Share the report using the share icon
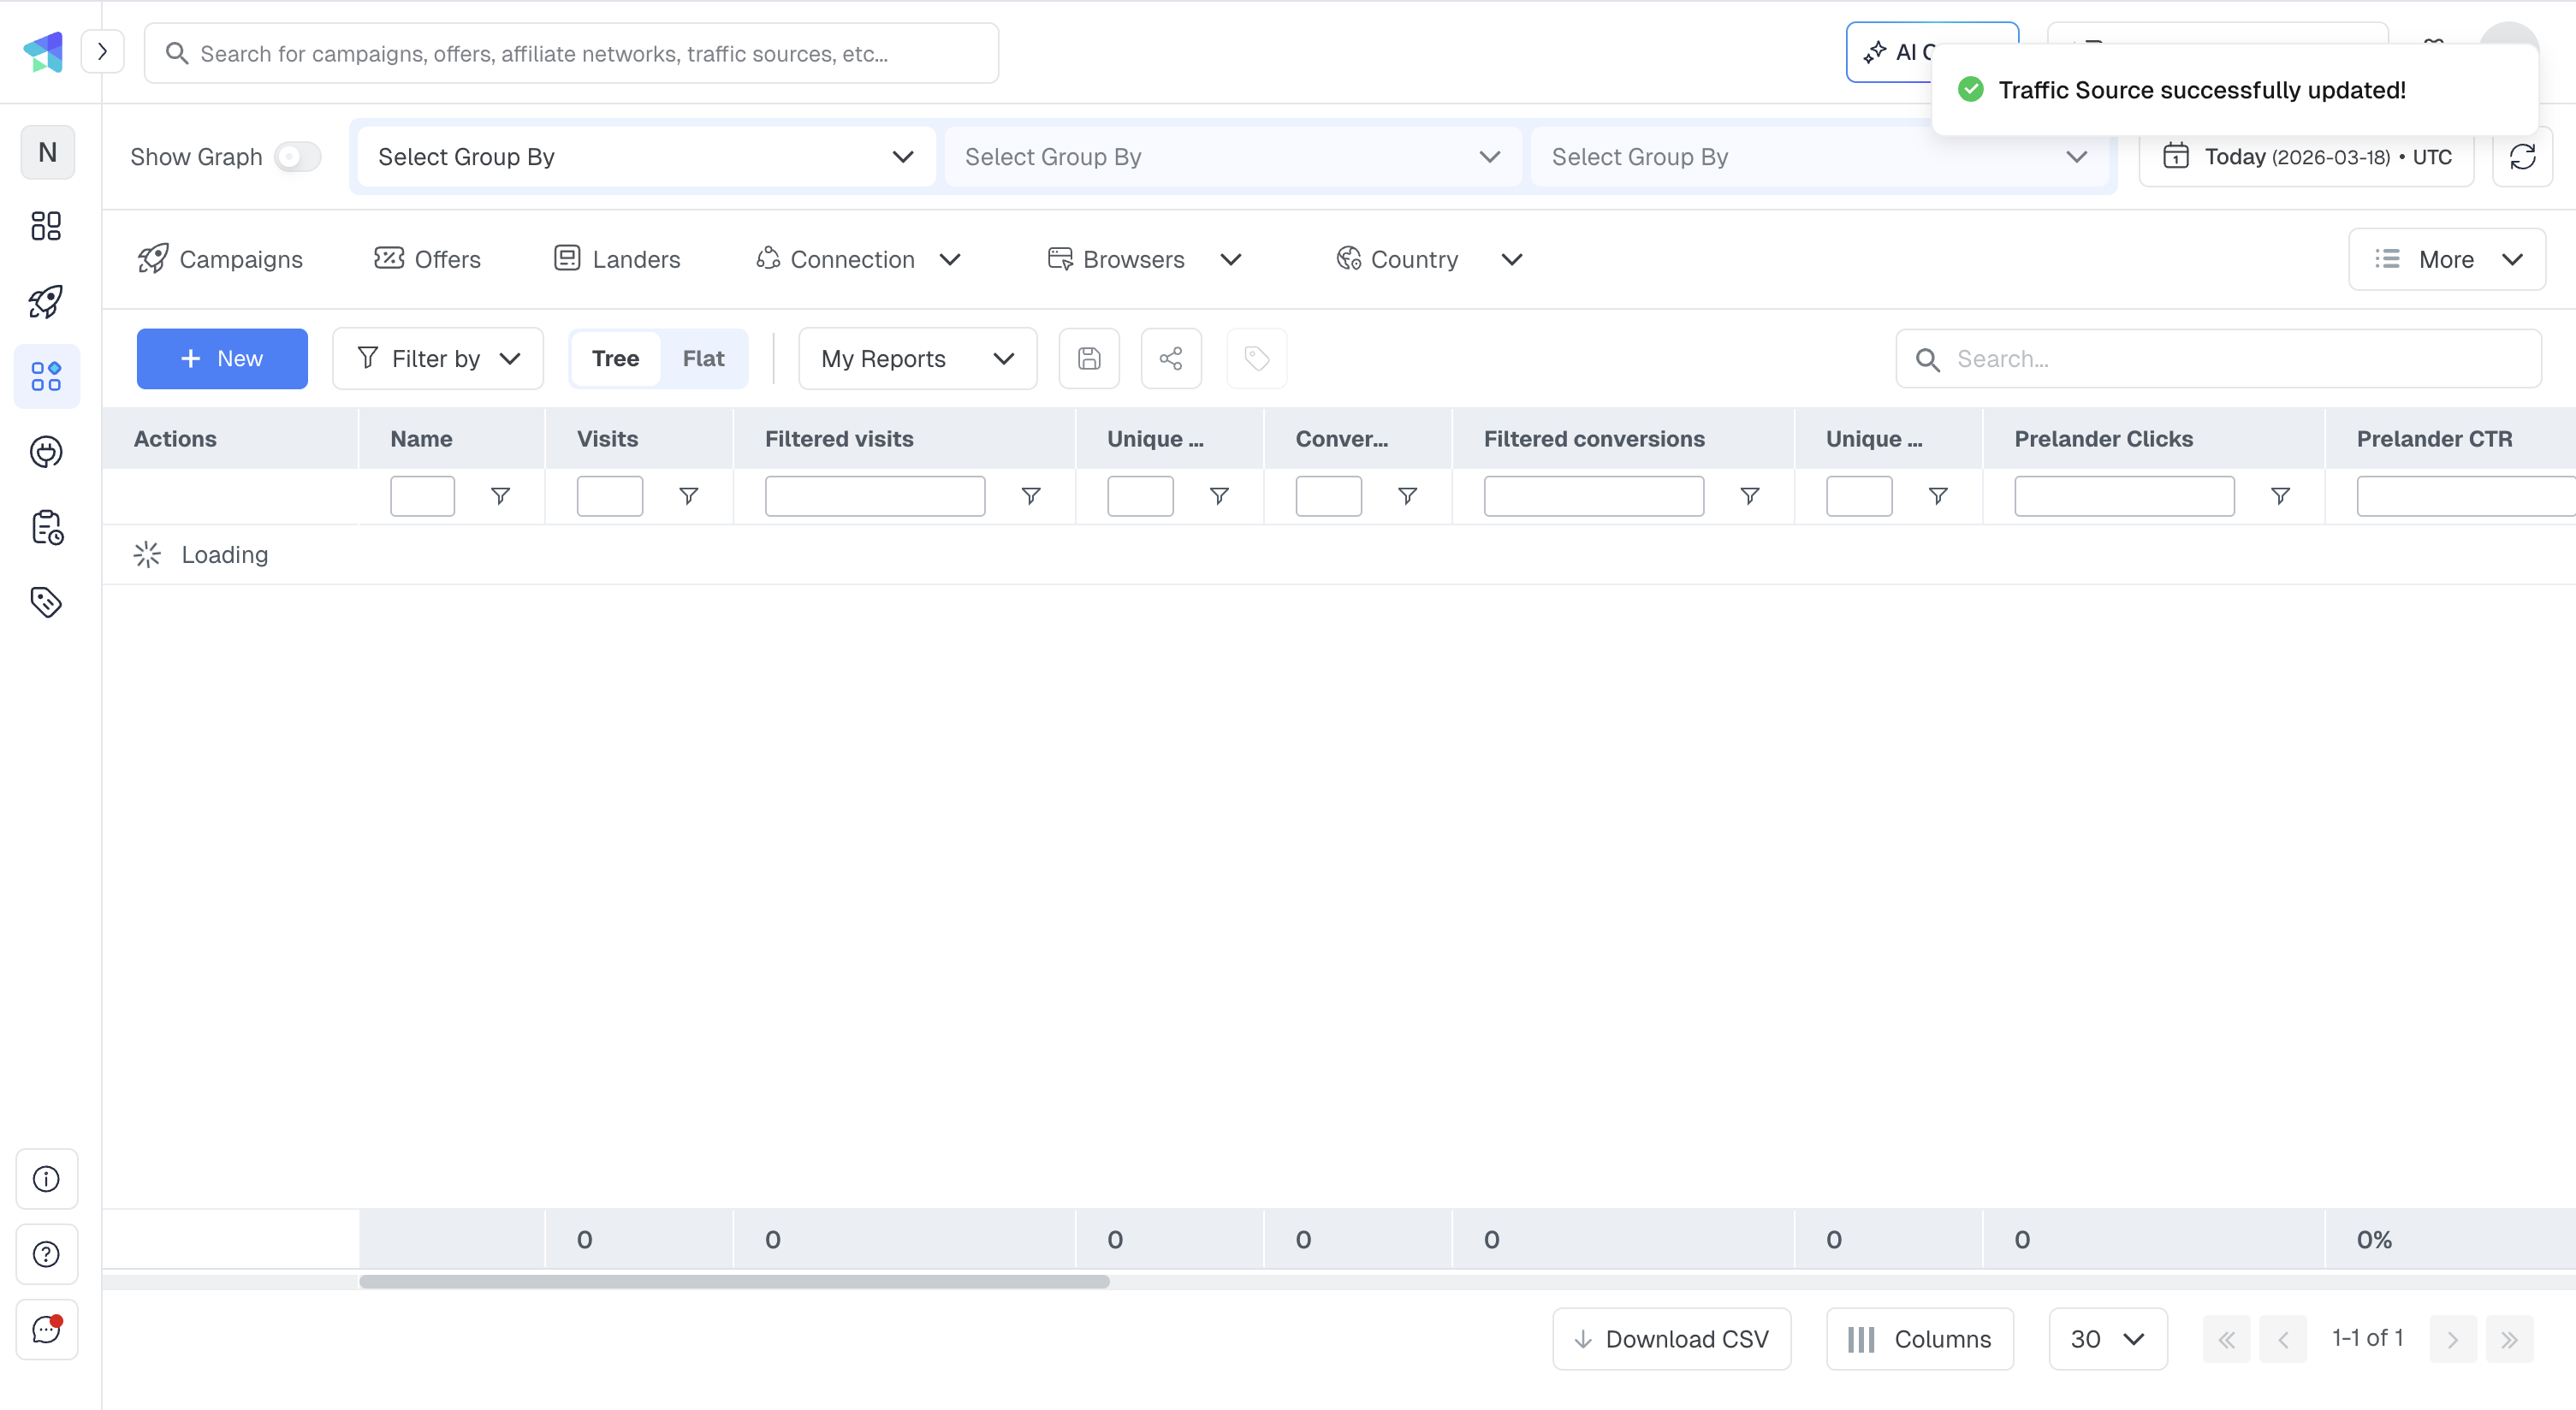 (1171, 358)
